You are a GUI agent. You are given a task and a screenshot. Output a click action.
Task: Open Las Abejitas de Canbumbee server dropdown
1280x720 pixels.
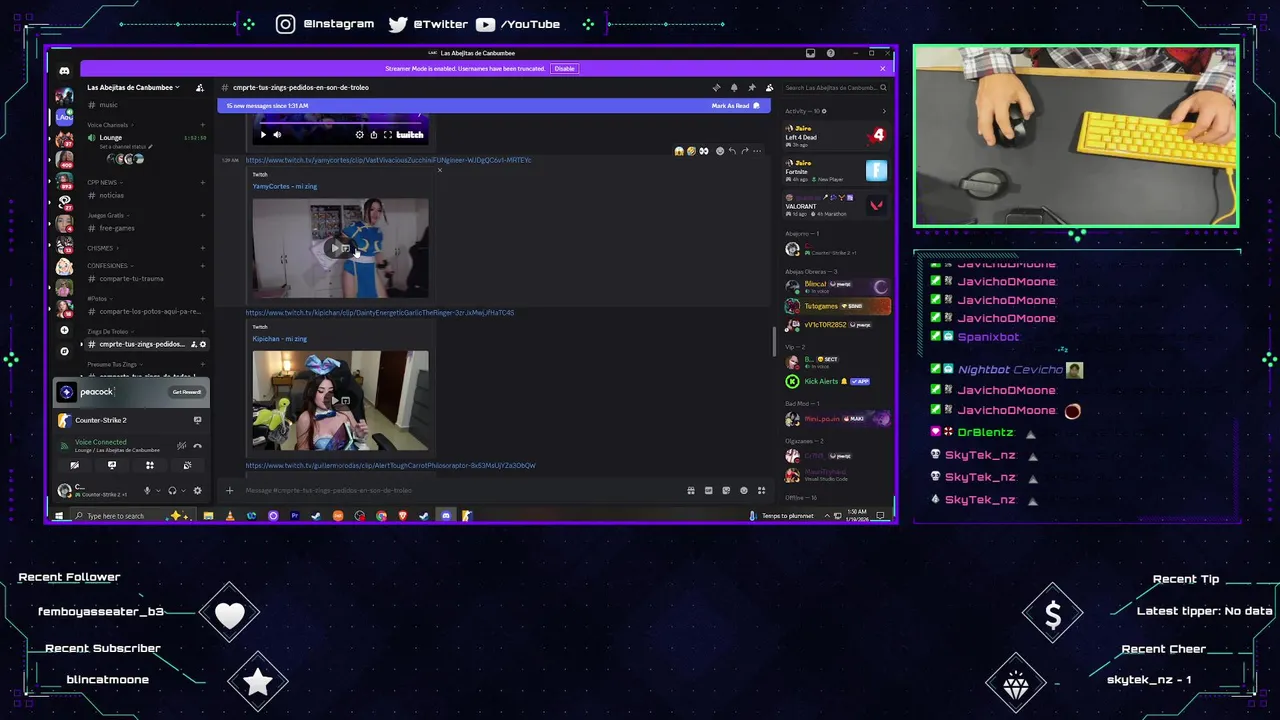click(x=132, y=87)
